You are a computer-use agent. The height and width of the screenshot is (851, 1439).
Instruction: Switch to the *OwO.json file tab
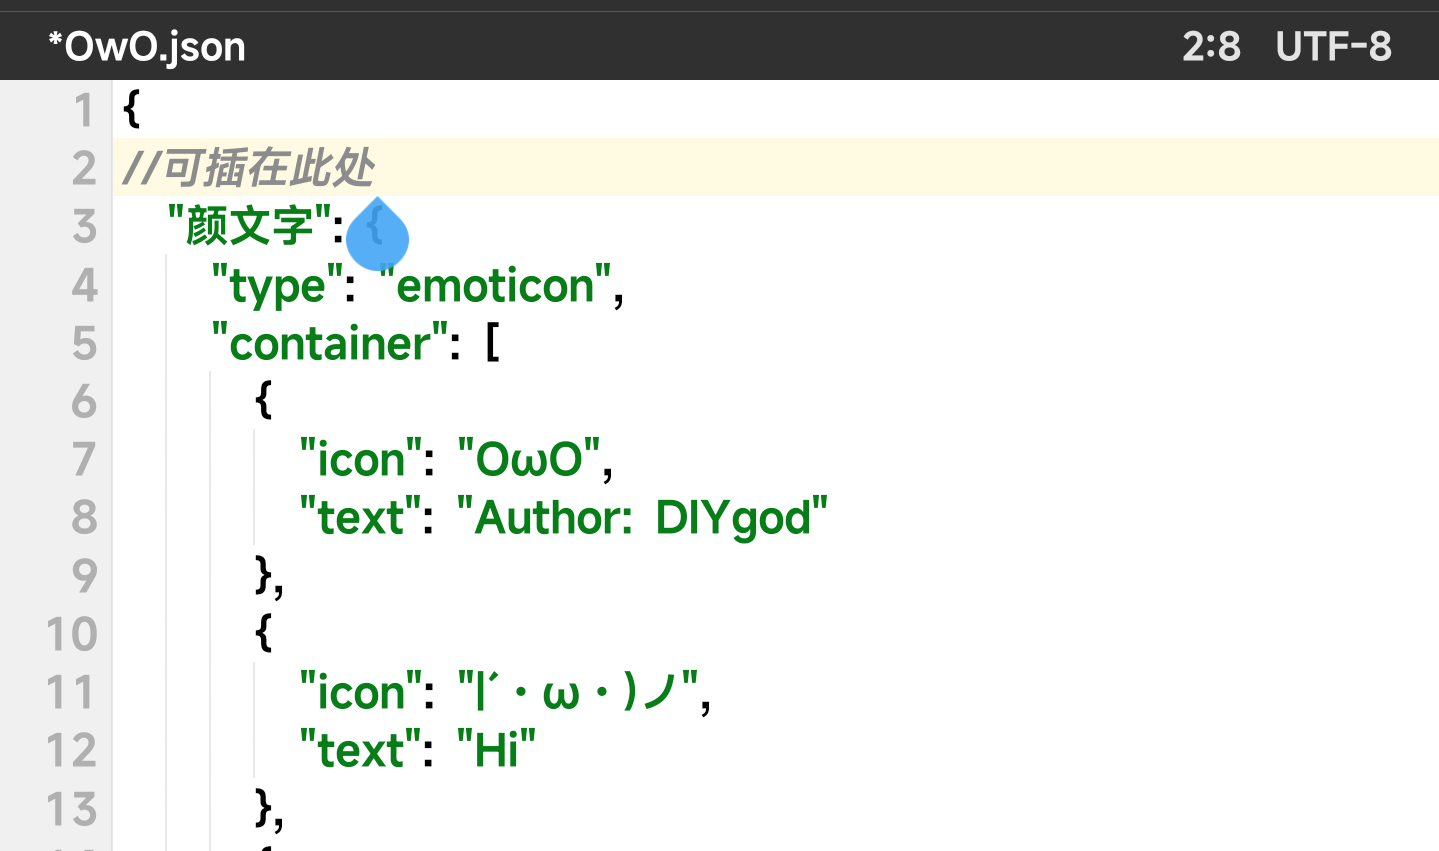click(x=147, y=47)
